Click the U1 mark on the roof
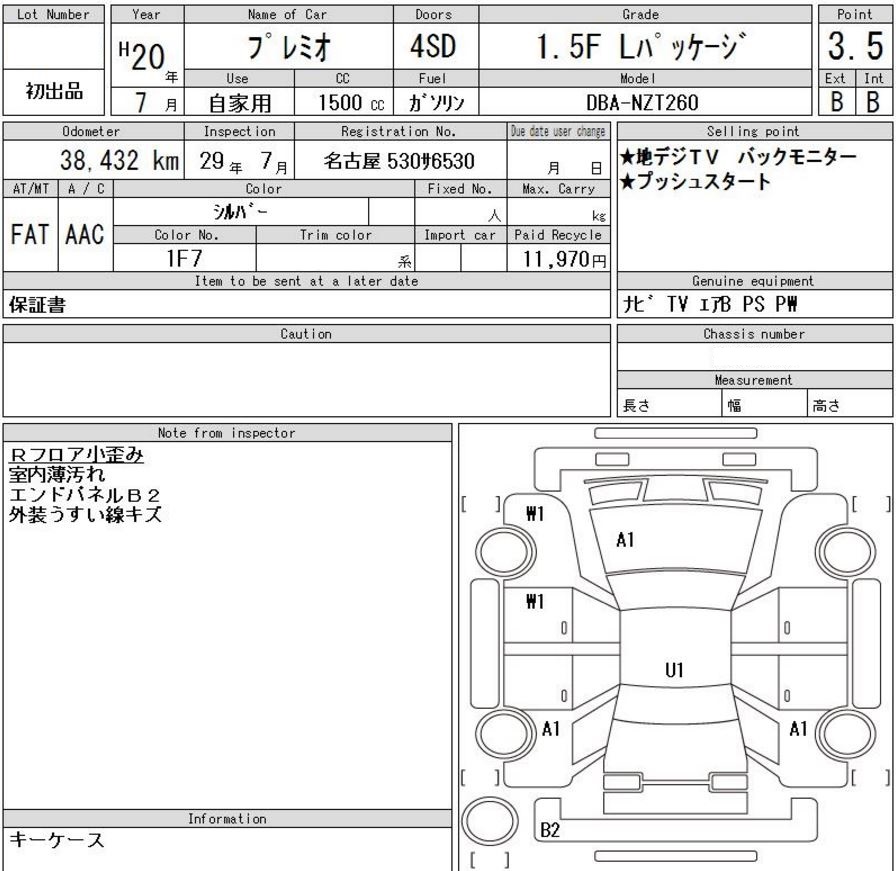Screen dimensions: 896x871 [x=674, y=670]
